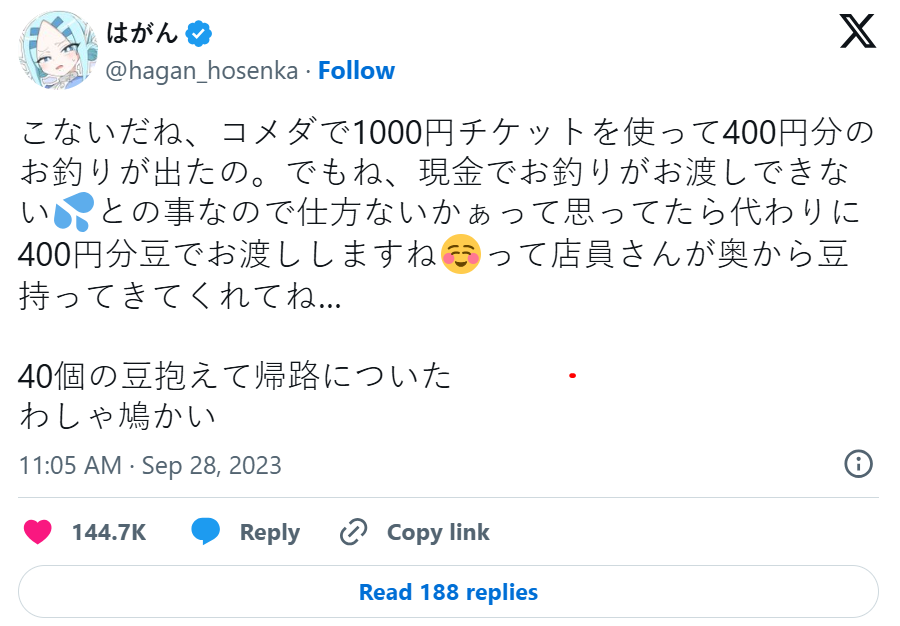
Task: Click the line 40個の豆抱えて帰路についた
Action: (235, 376)
